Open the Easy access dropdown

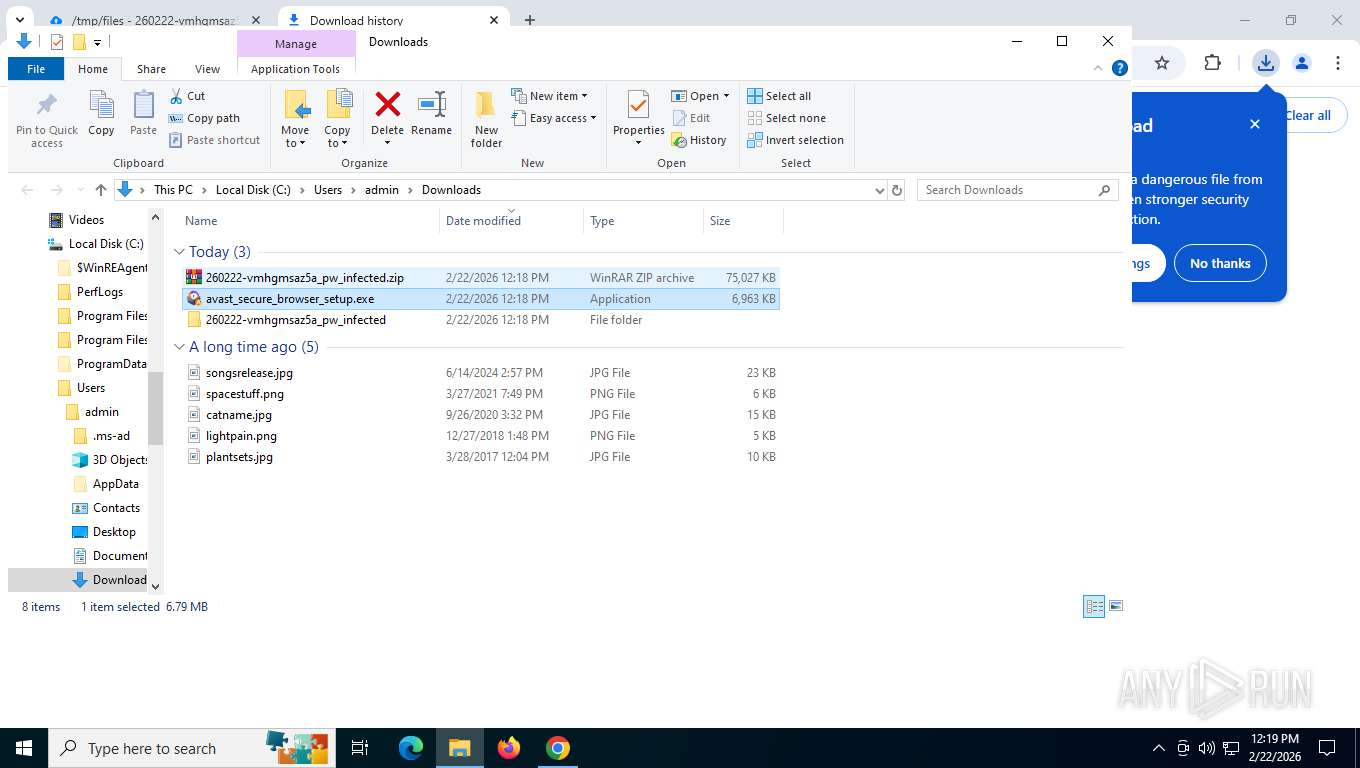coord(553,118)
